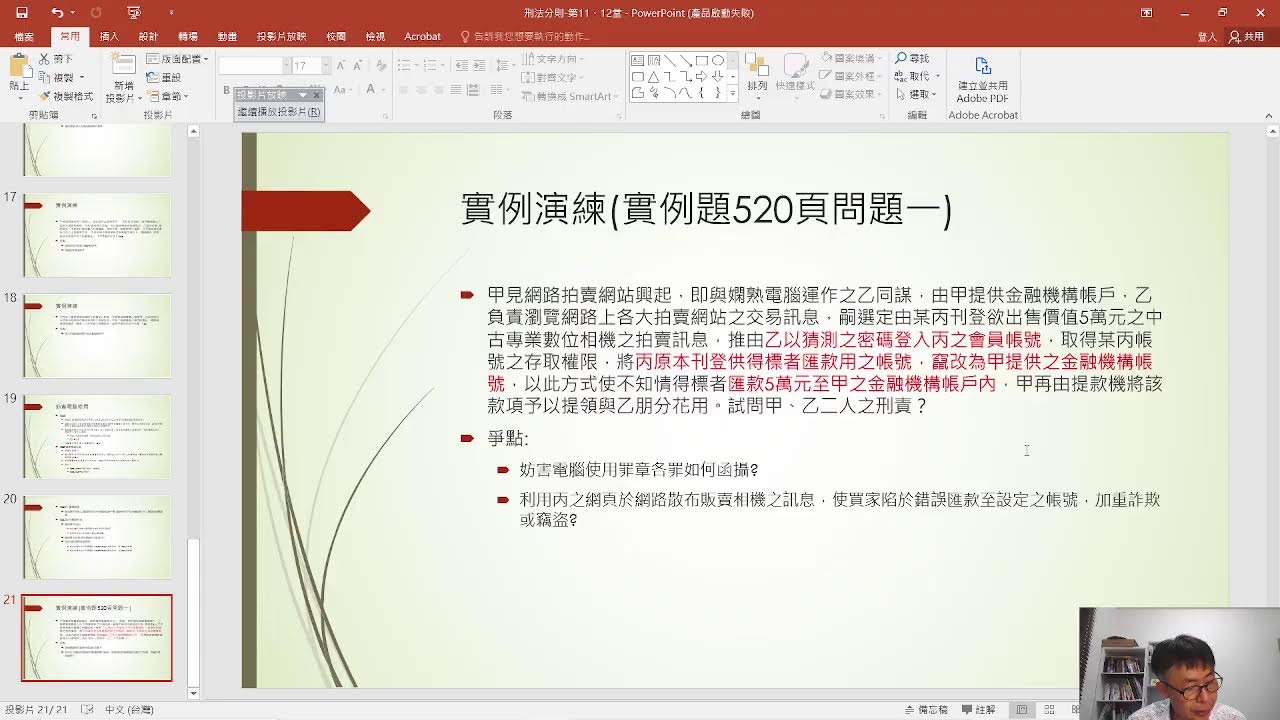
Task: Open the File (檔案) tab
Action: tap(24, 36)
